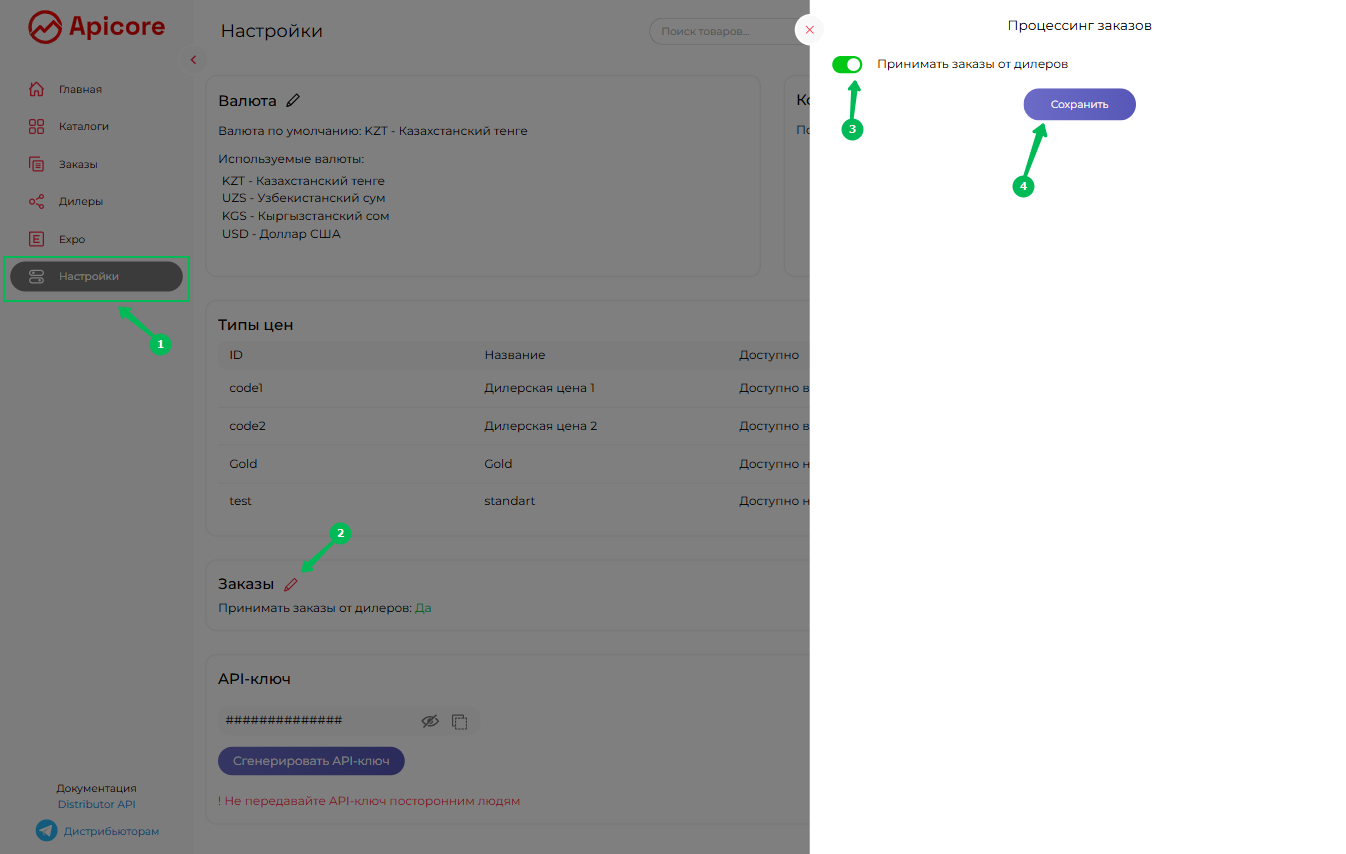
Task: Click the Настройки settings icon
Action: pyautogui.click(x=37, y=276)
